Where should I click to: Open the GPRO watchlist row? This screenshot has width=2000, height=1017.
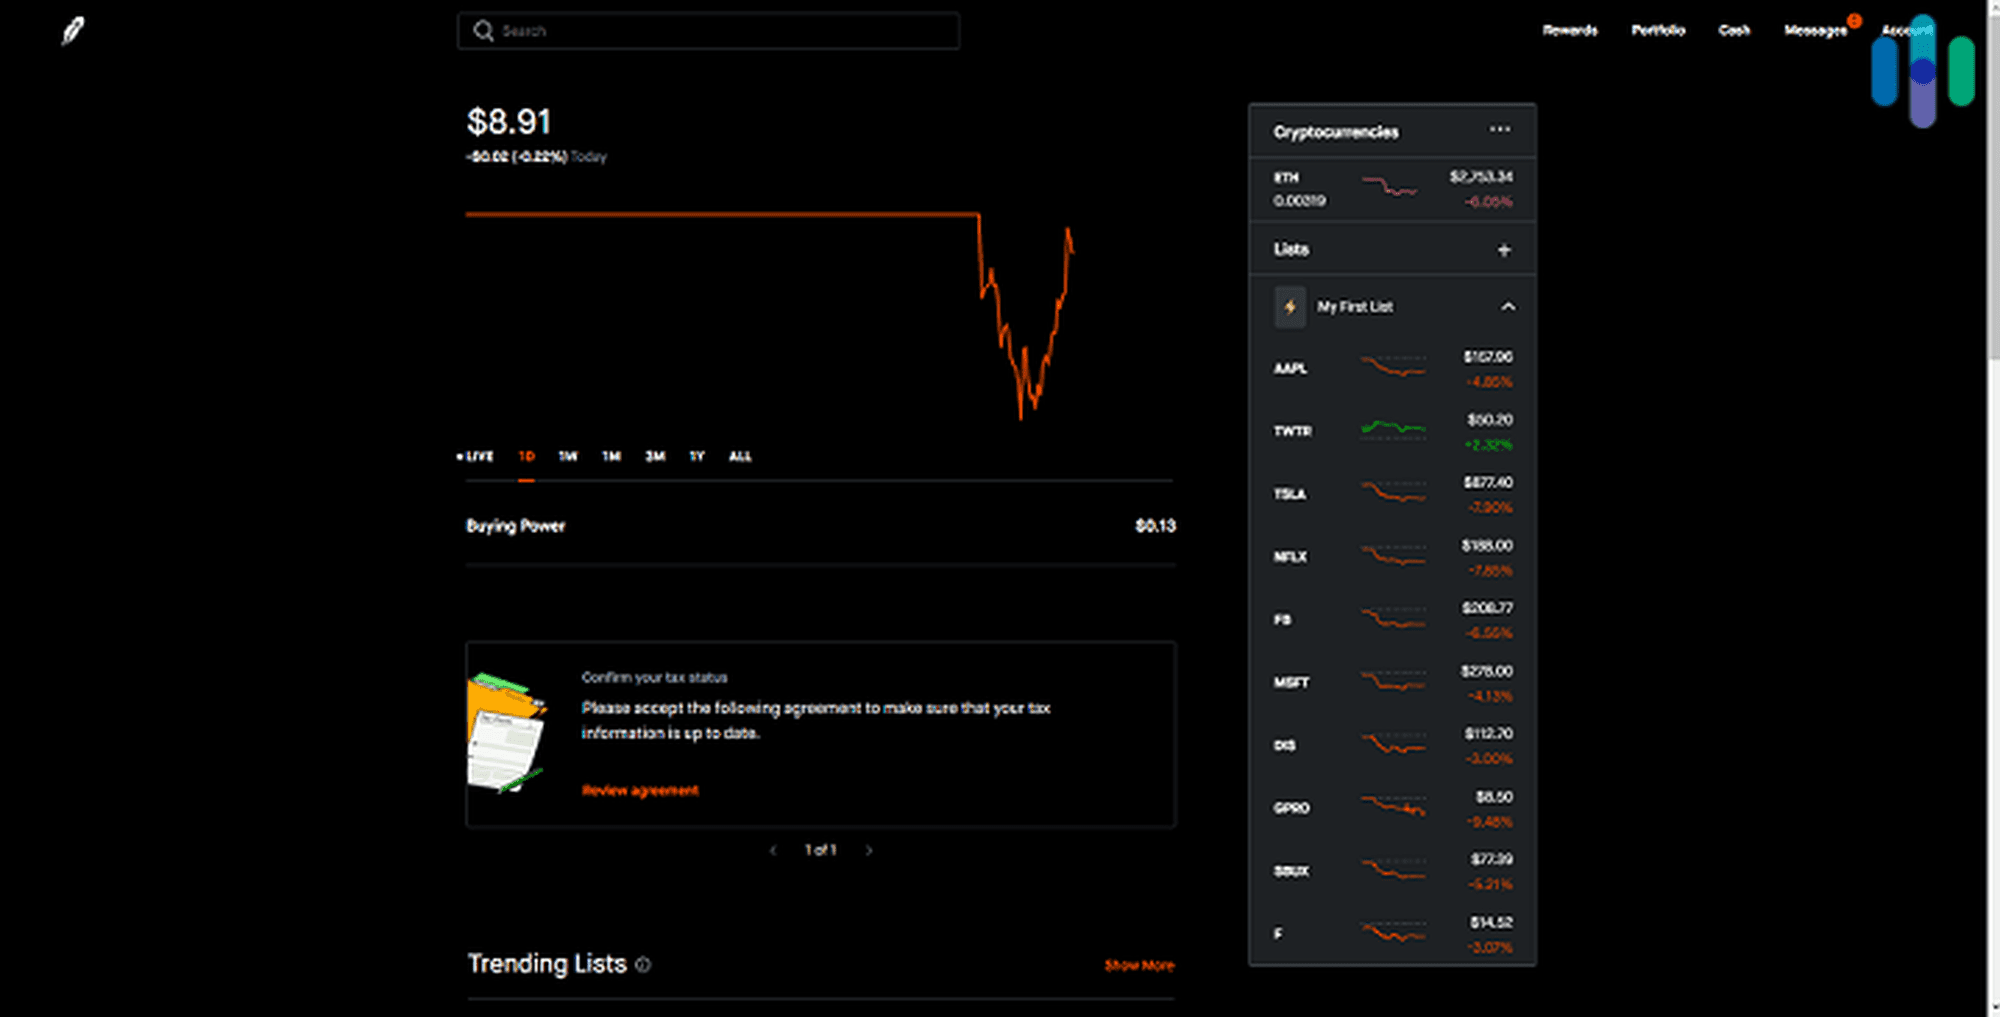pyautogui.click(x=1392, y=809)
